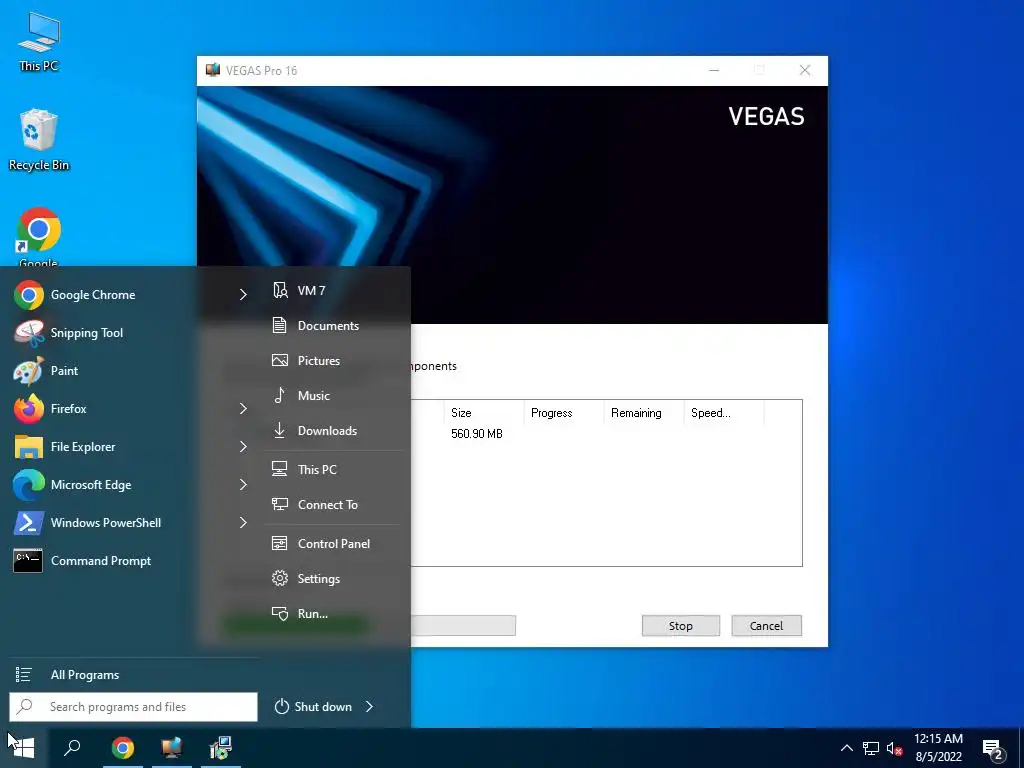Image resolution: width=1024 pixels, height=768 pixels.
Task: Switch to VEGAS Pro taskbar icon
Action: [x=172, y=748]
